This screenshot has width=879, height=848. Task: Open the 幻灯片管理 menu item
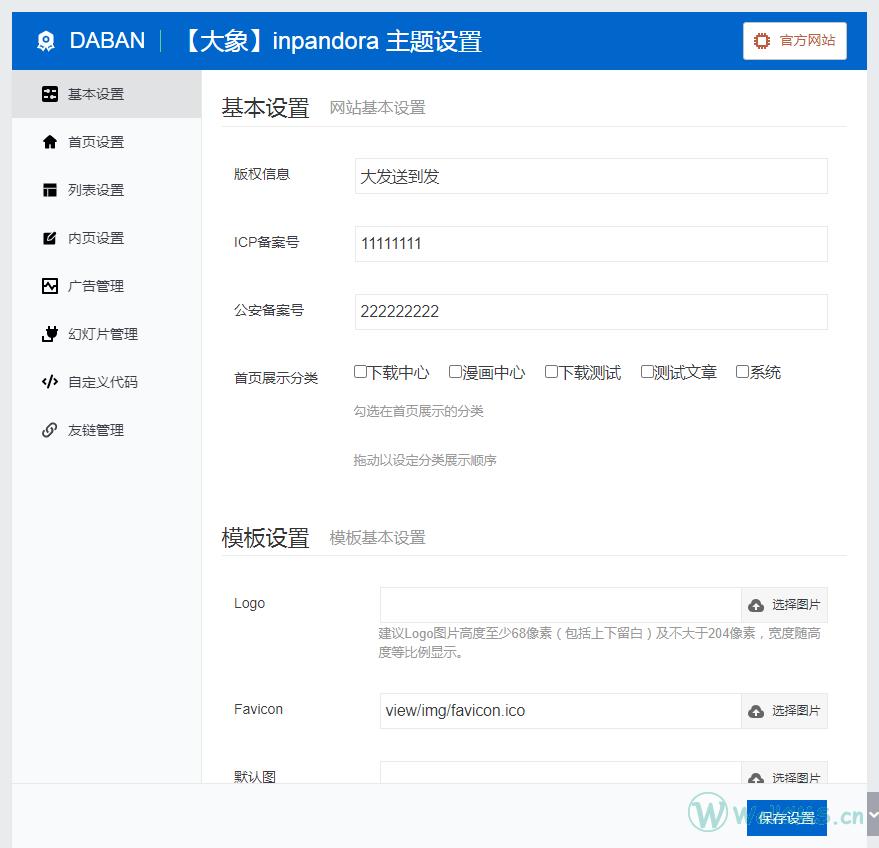(x=107, y=334)
